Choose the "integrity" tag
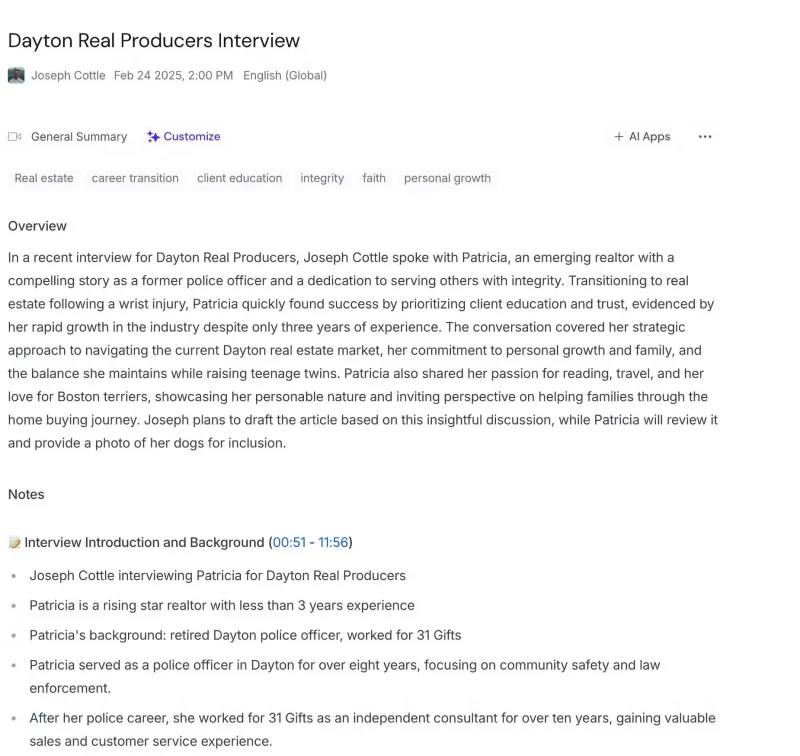The width and height of the screenshot is (800, 756). pos(322,178)
